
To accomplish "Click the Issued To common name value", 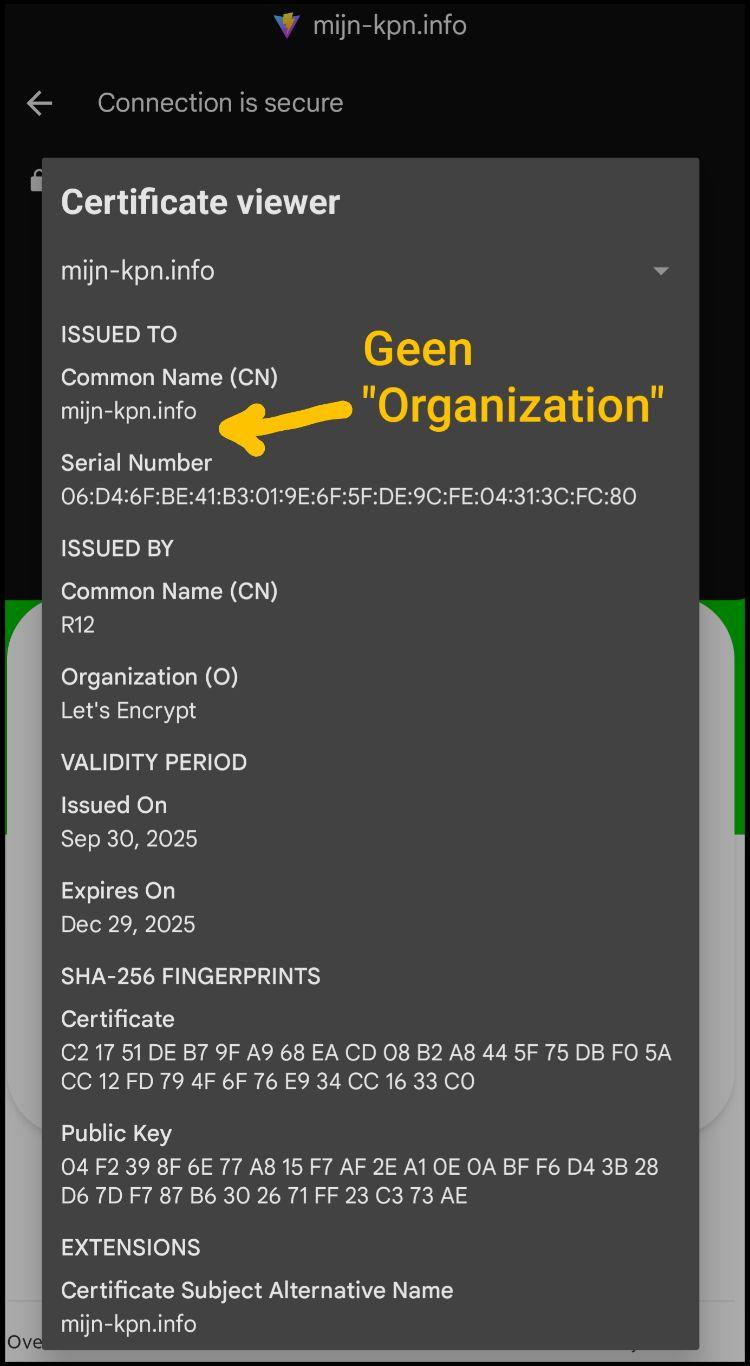I will (128, 411).
